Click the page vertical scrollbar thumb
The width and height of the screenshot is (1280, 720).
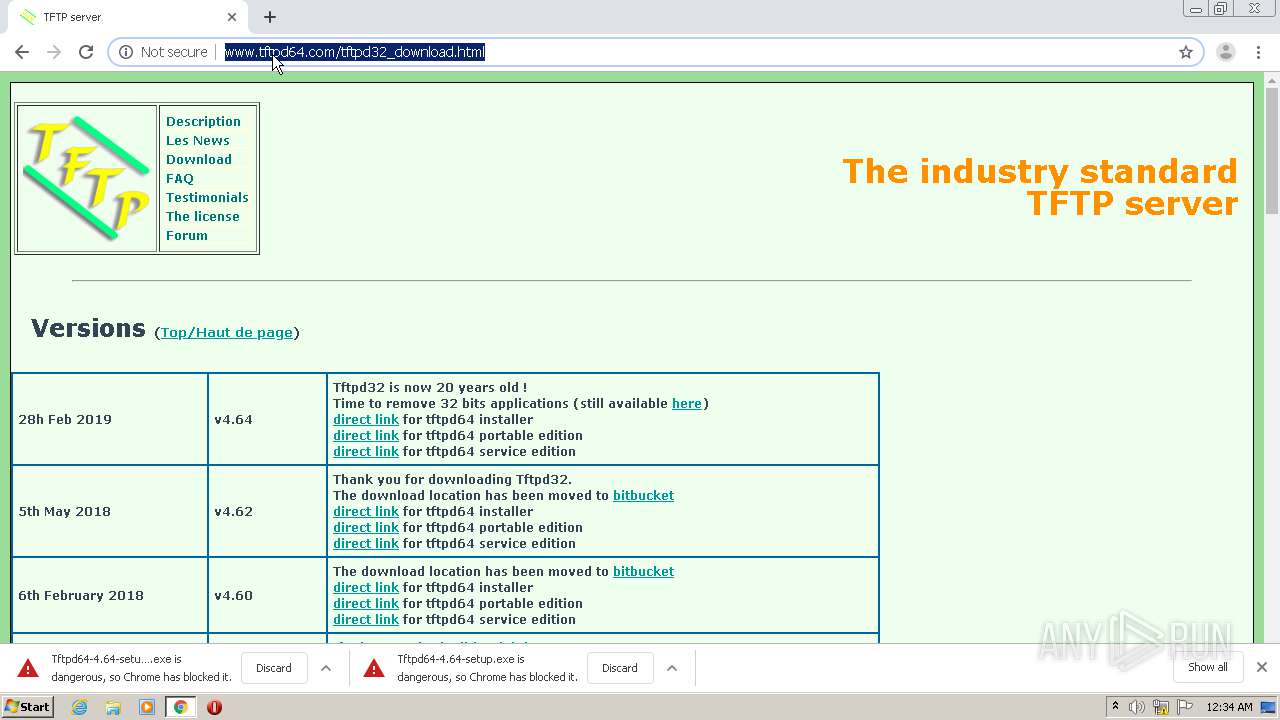point(1272,150)
